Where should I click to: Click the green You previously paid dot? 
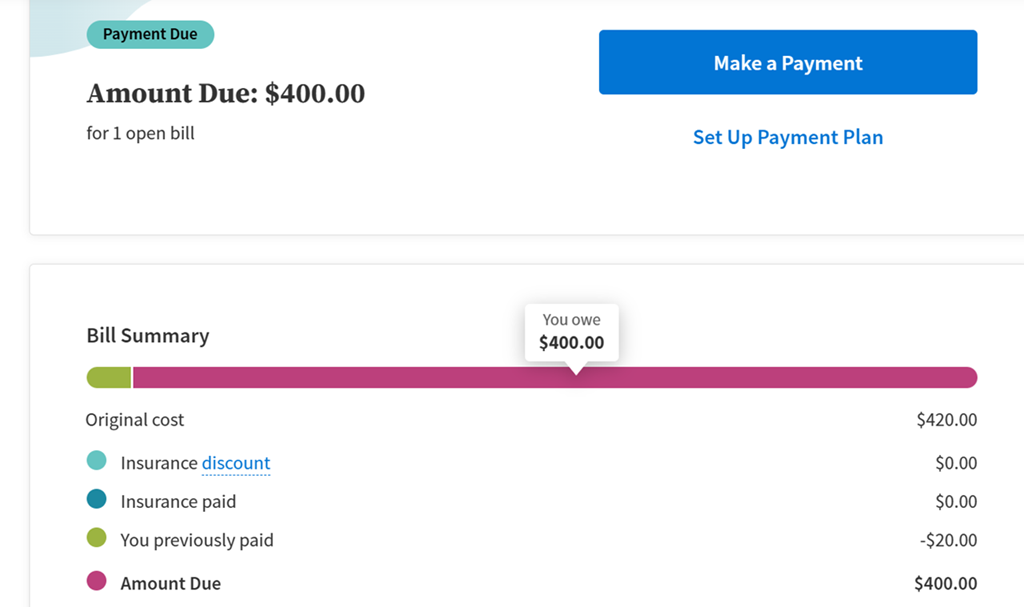point(96,538)
